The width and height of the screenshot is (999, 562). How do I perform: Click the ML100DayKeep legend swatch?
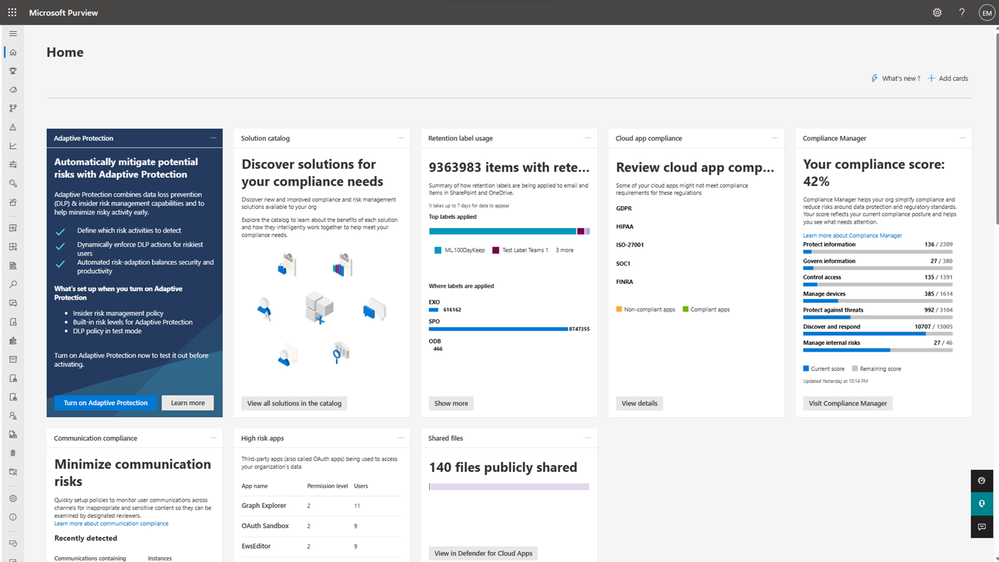tap(438, 250)
